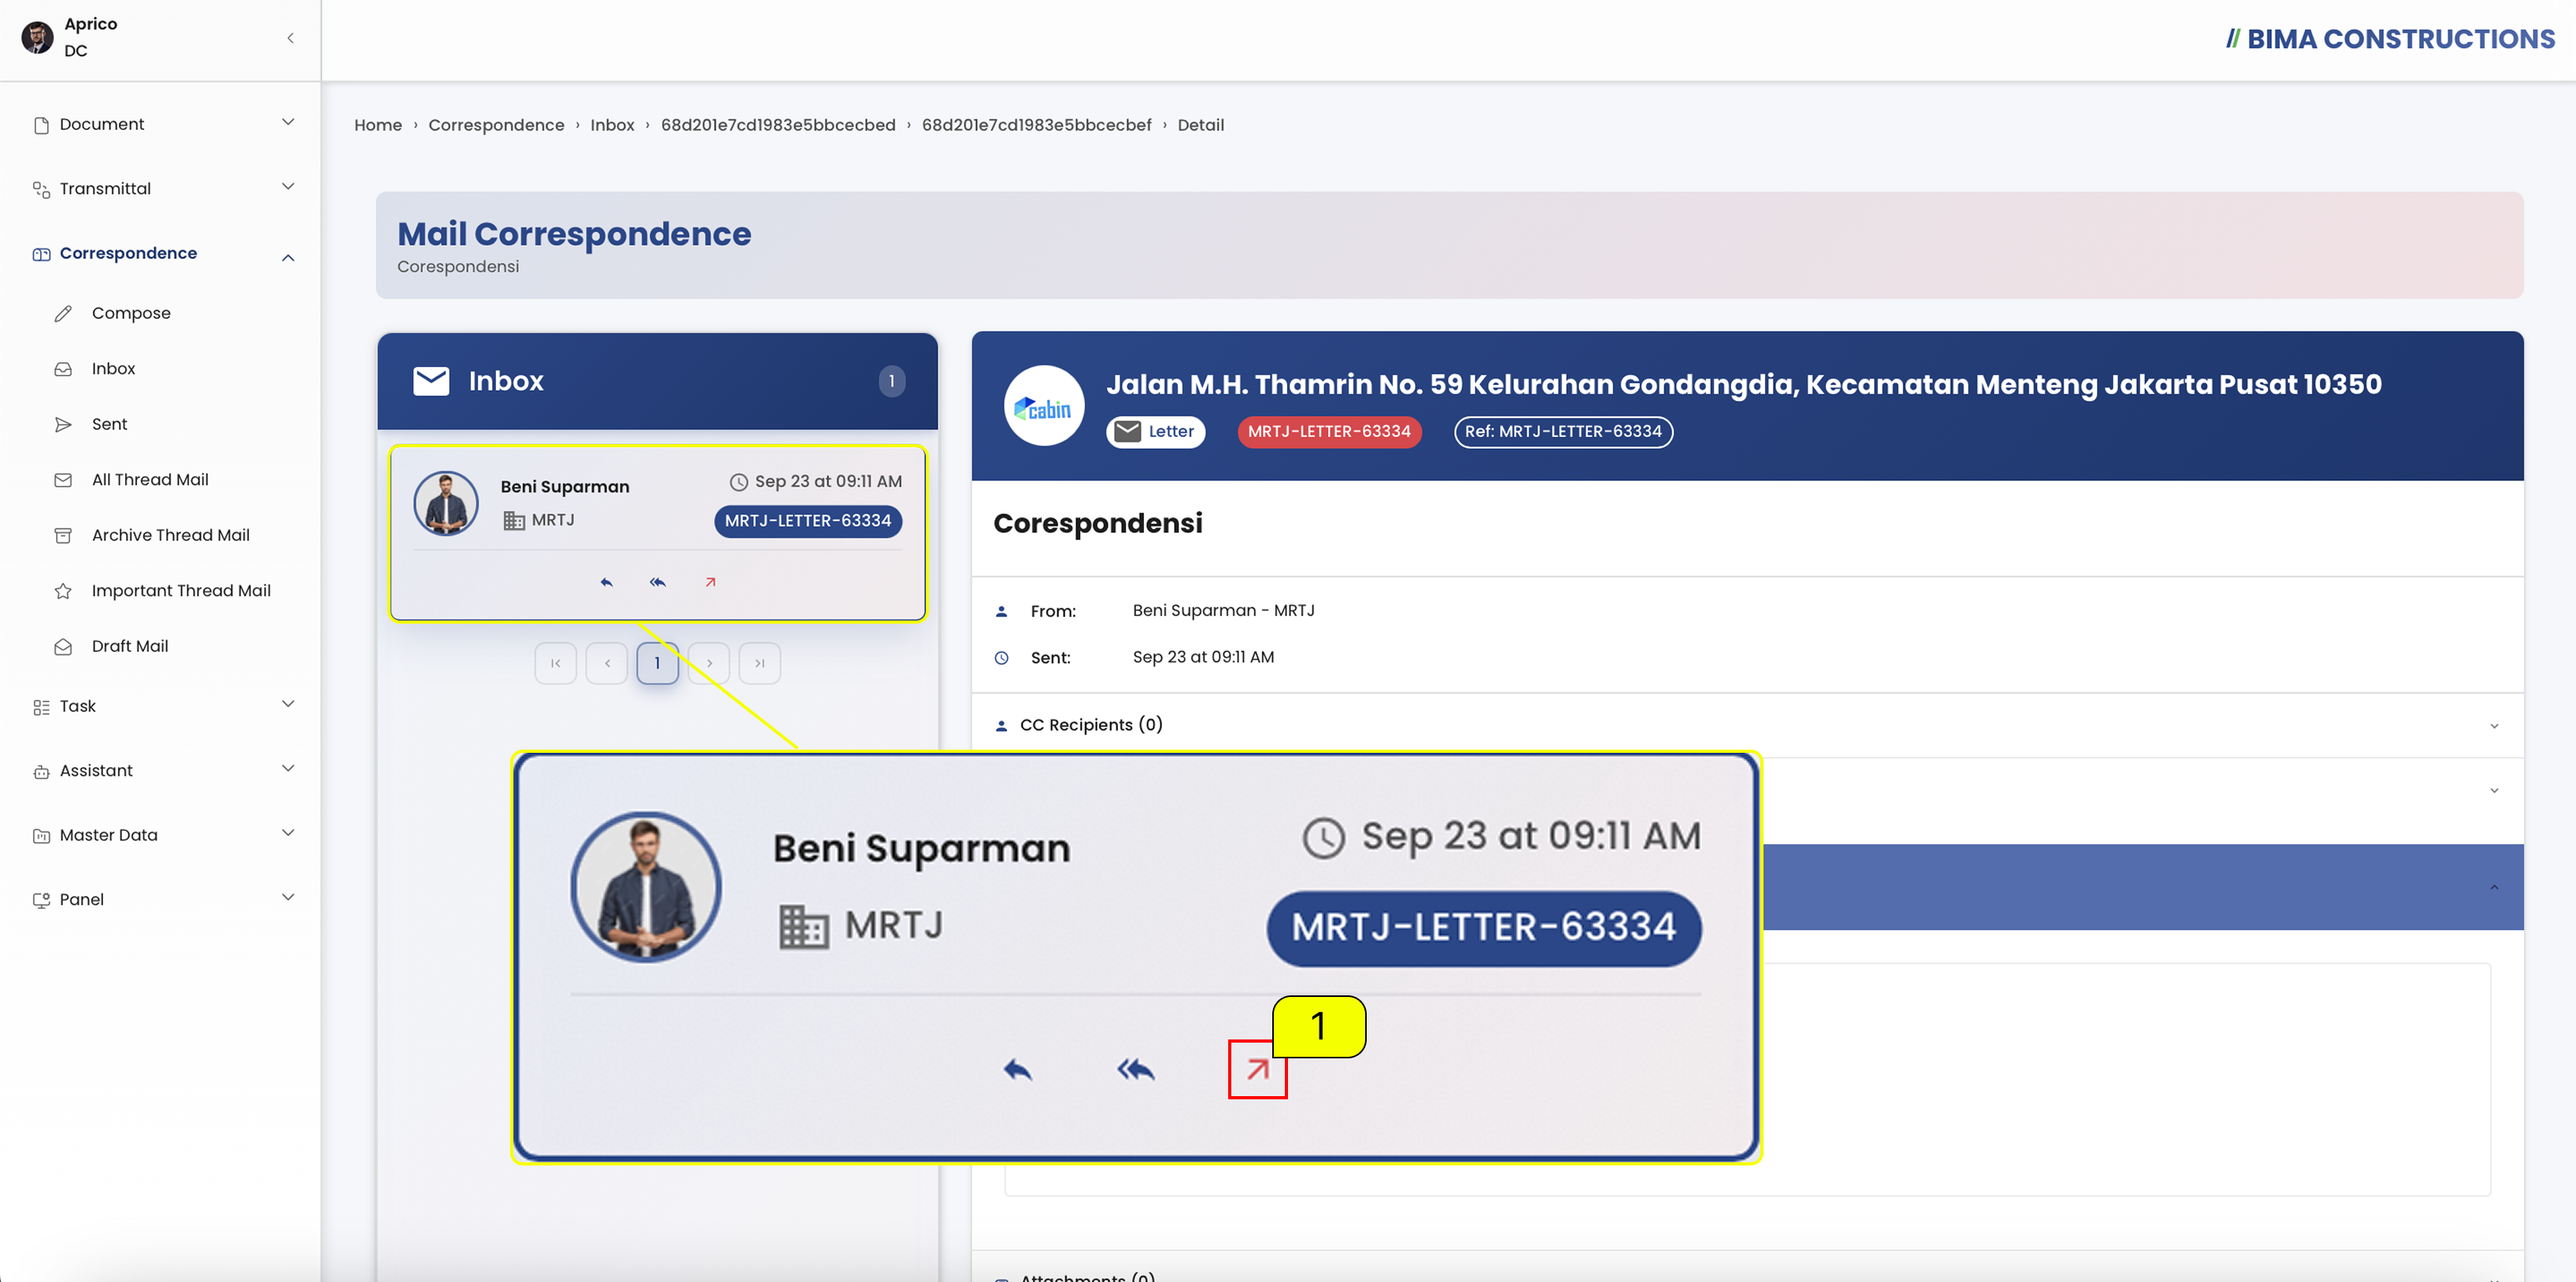Click the red forward arrow icon
2576x1282 pixels.
710,582
